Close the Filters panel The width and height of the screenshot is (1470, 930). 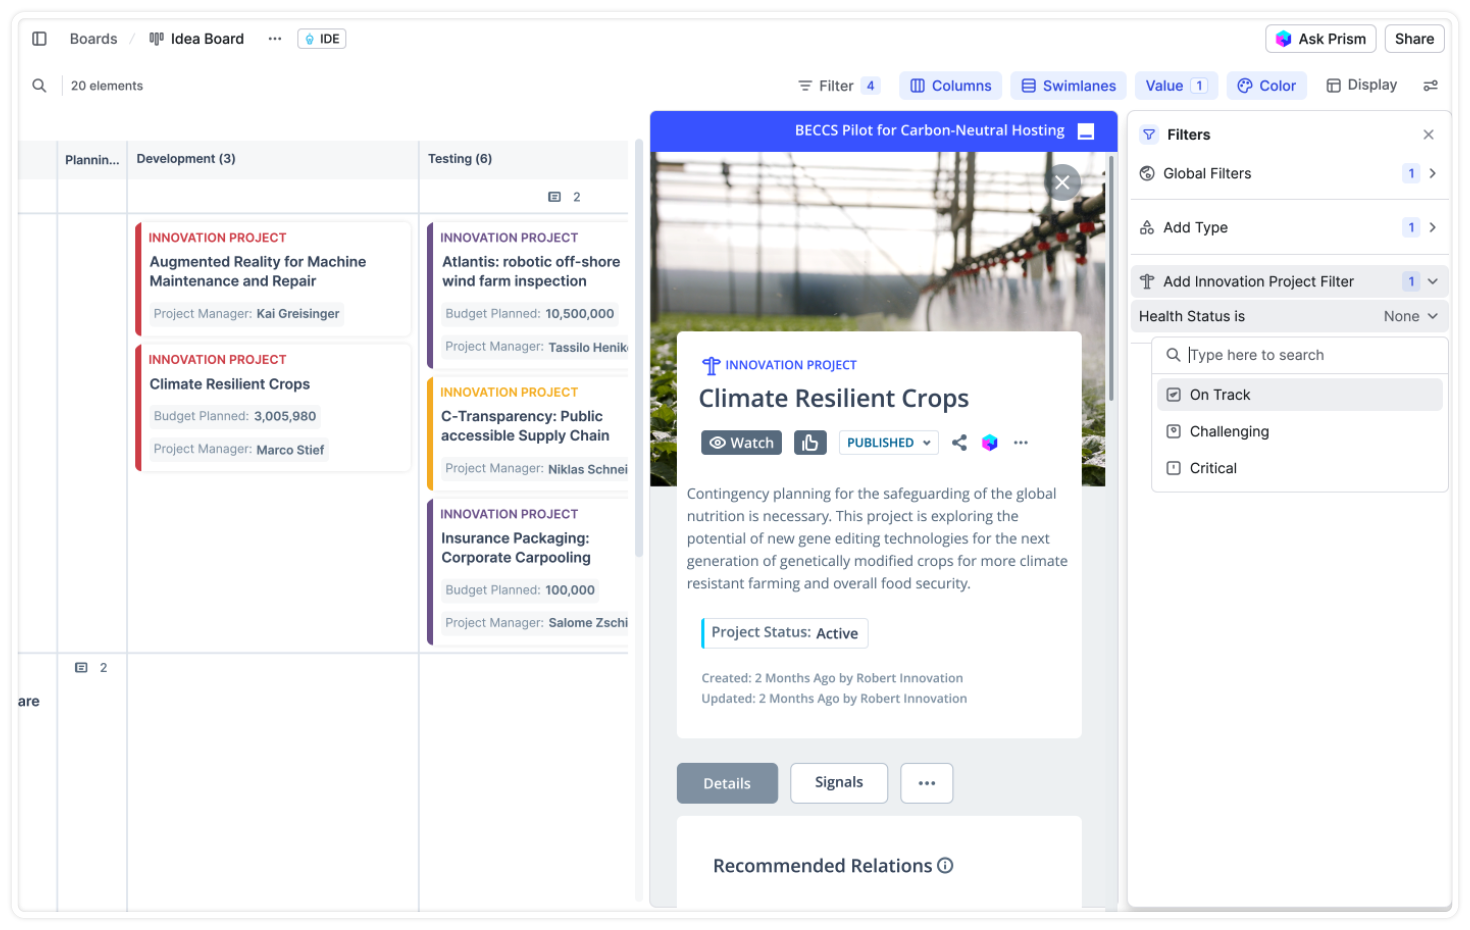[x=1428, y=135]
